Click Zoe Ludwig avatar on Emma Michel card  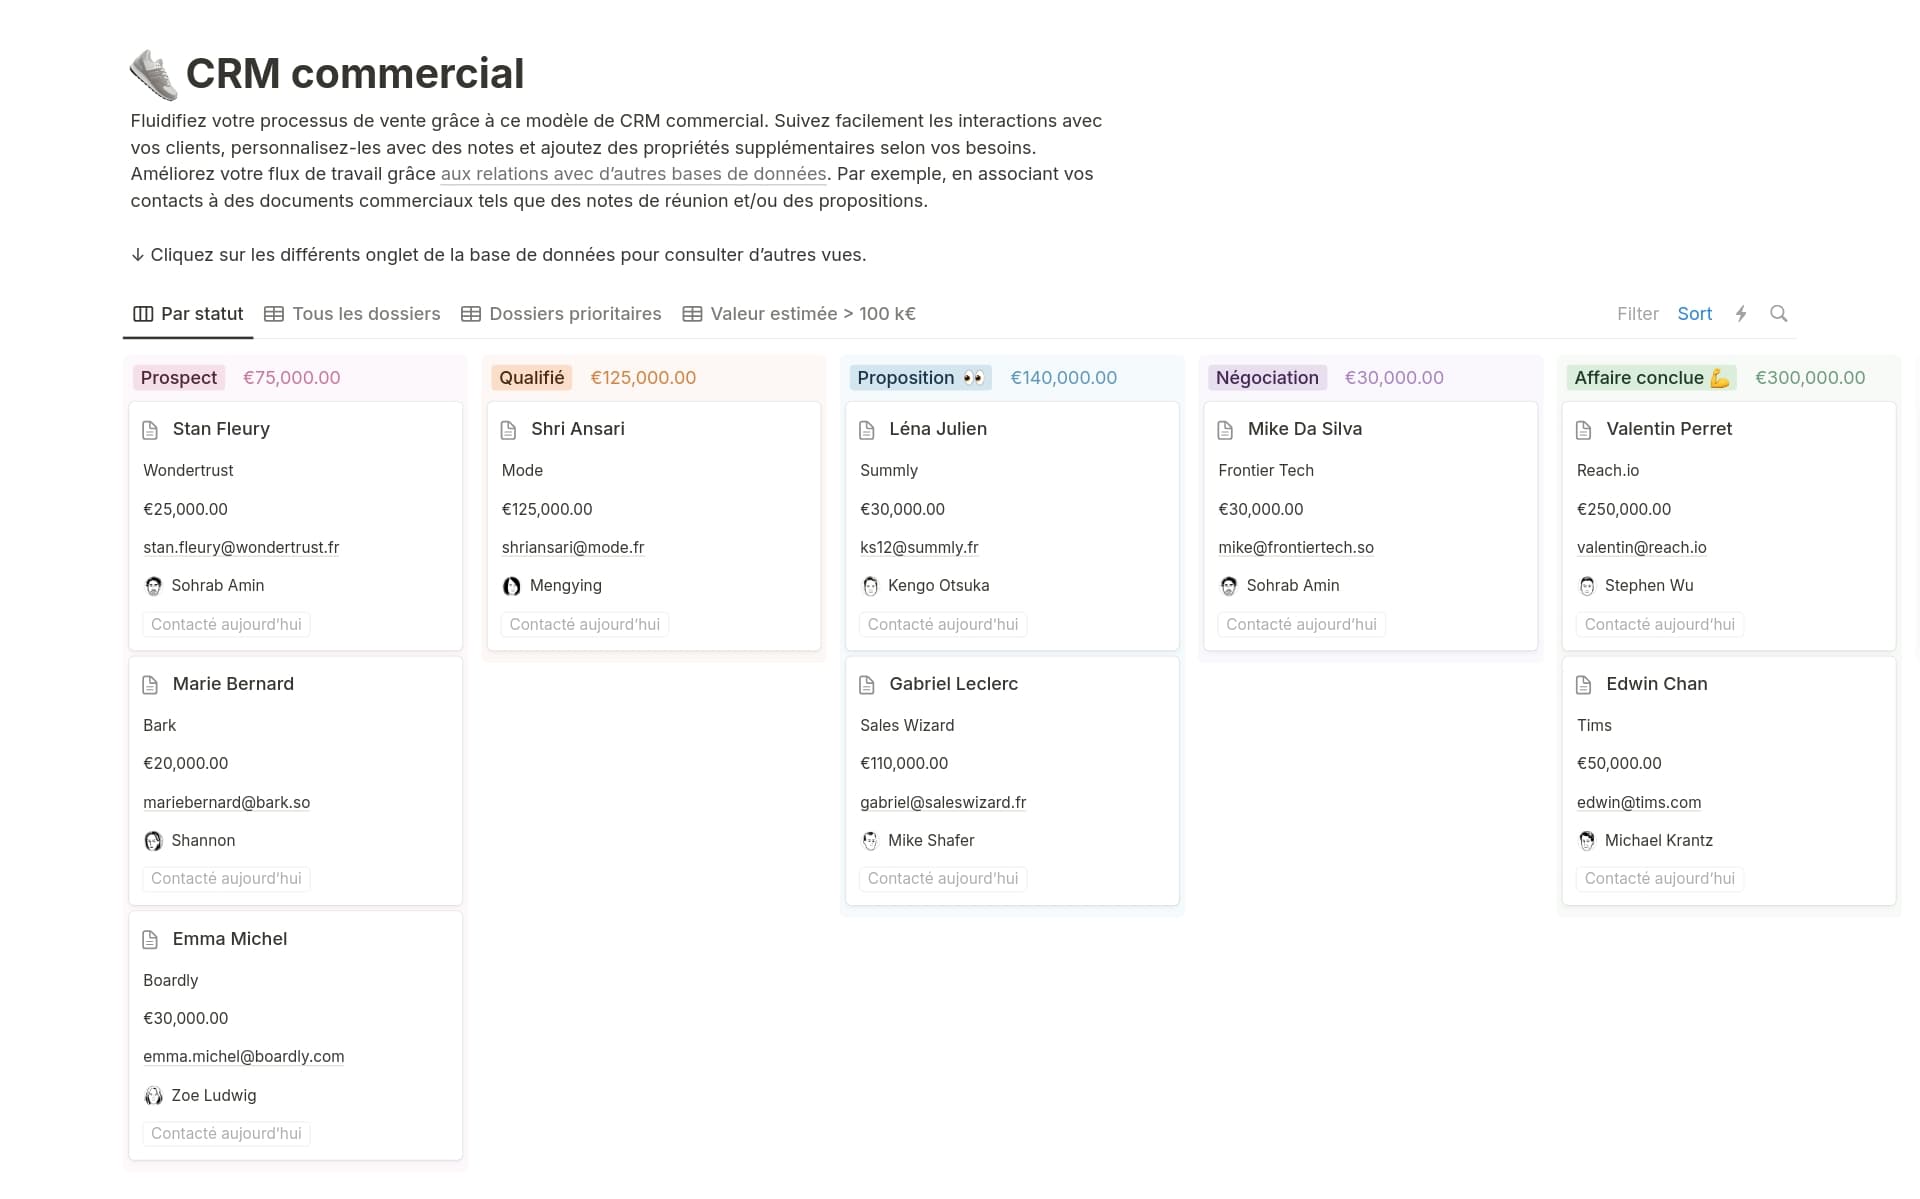point(153,1096)
